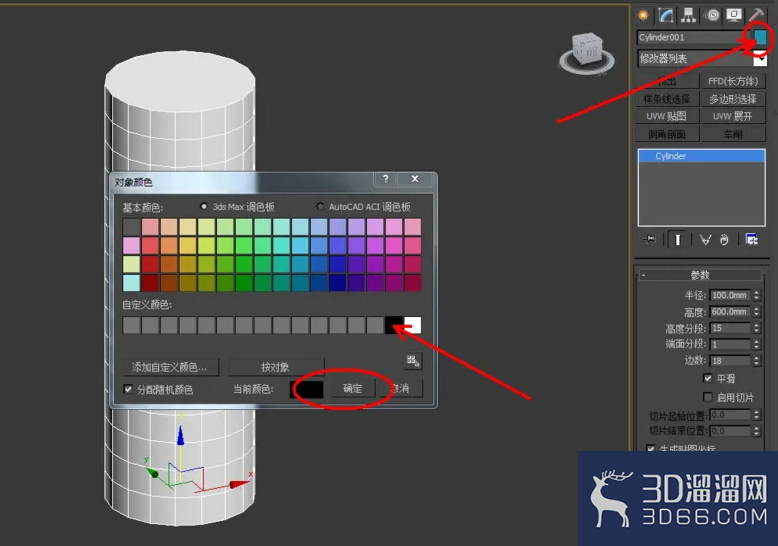Open the Utilities hammer icon
This screenshot has width=778, height=546.
click(757, 15)
